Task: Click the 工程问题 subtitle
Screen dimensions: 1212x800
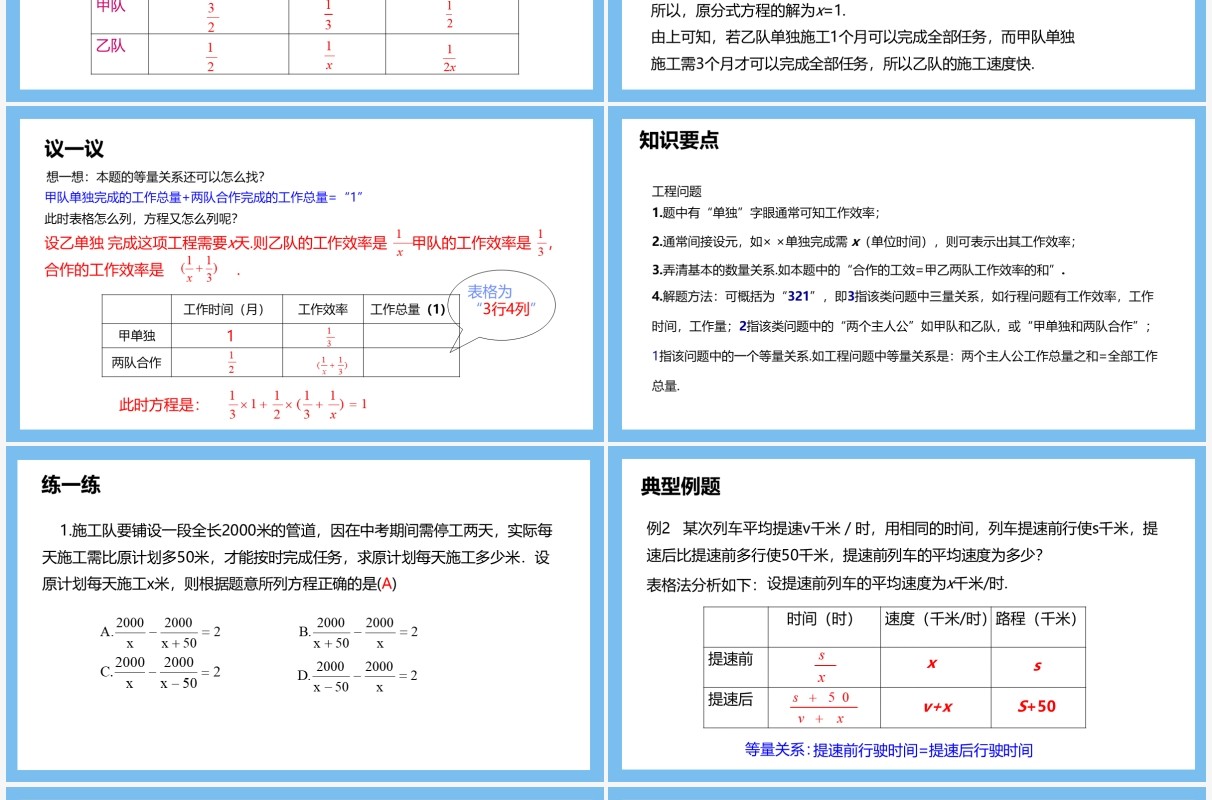Action: (x=677, y=191)
